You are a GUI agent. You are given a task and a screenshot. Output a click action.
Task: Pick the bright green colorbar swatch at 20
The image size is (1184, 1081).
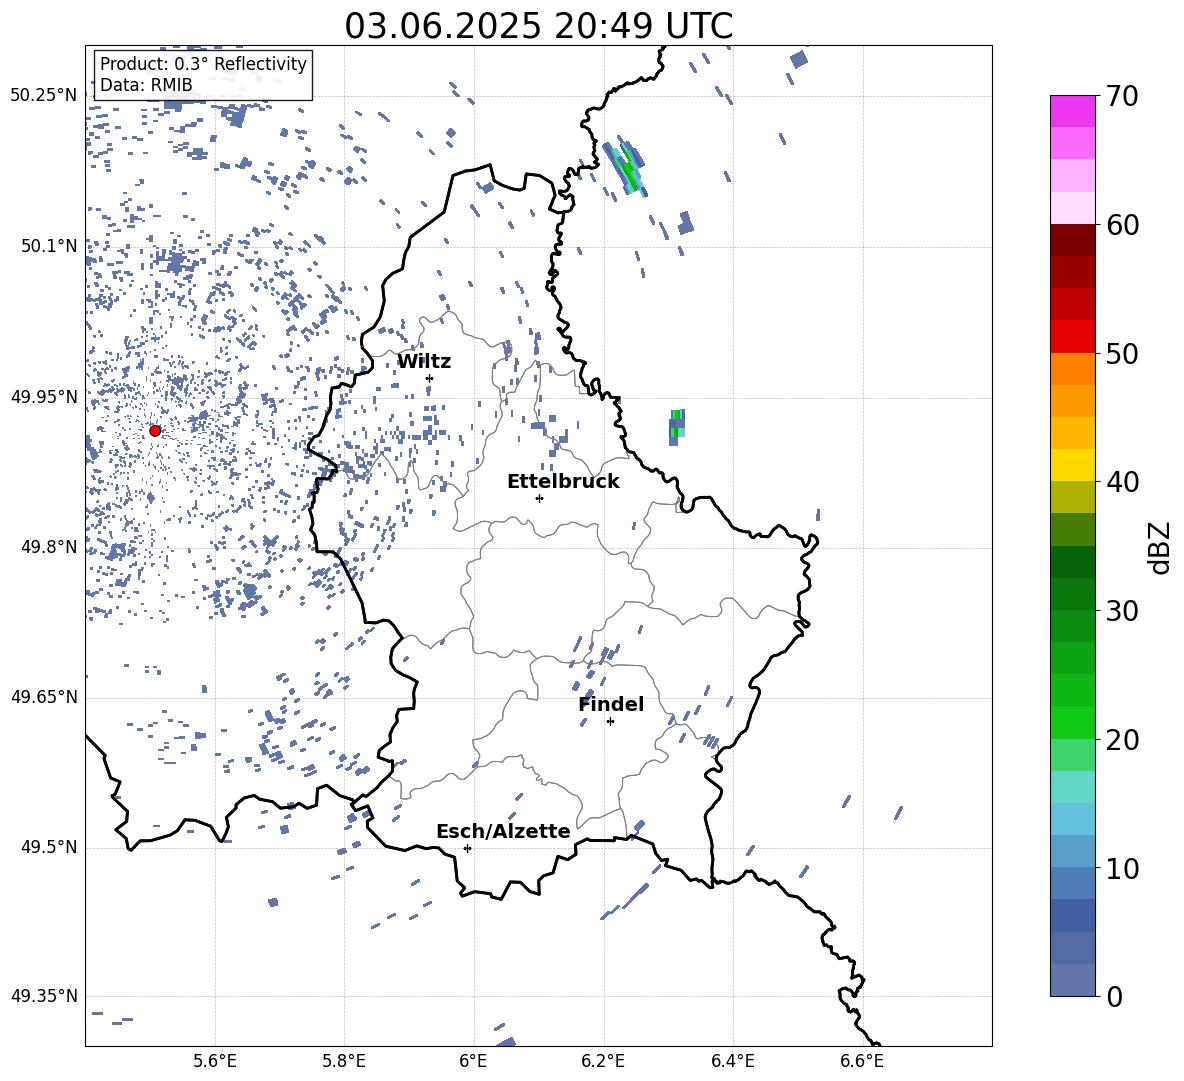(x=1073, y=722)
